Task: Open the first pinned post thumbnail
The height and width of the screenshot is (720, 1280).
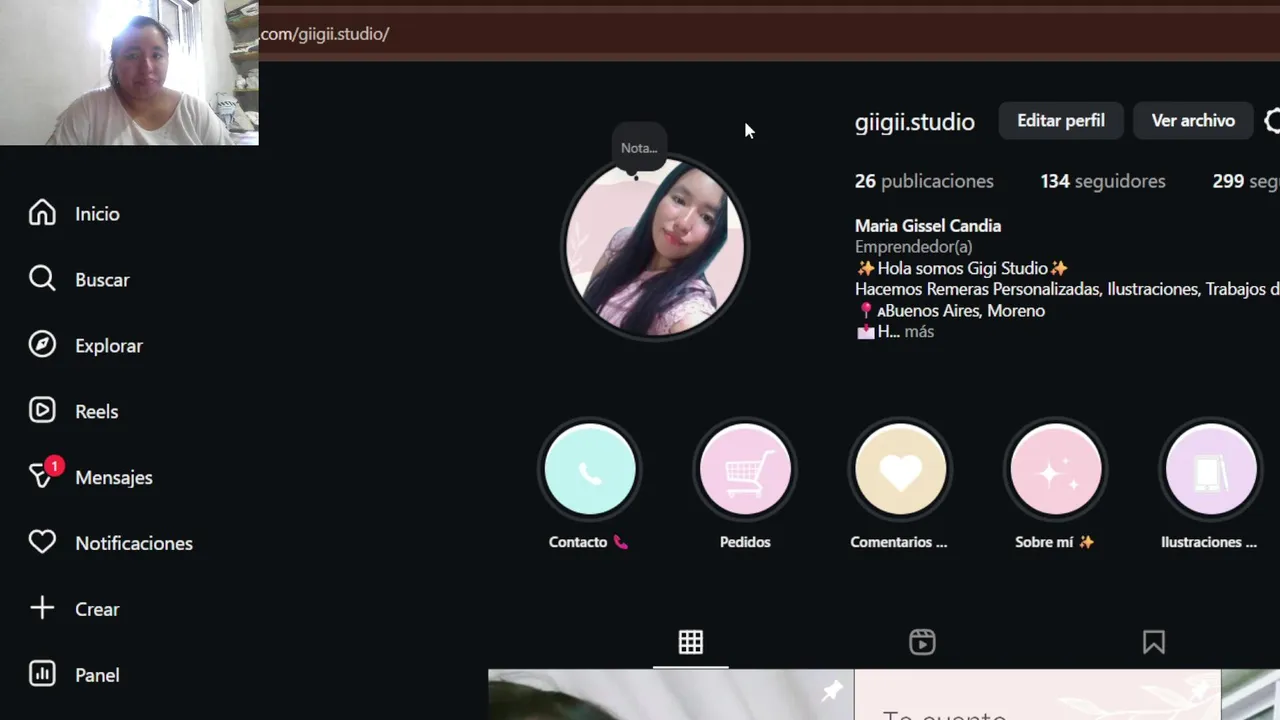Action: 671,695
